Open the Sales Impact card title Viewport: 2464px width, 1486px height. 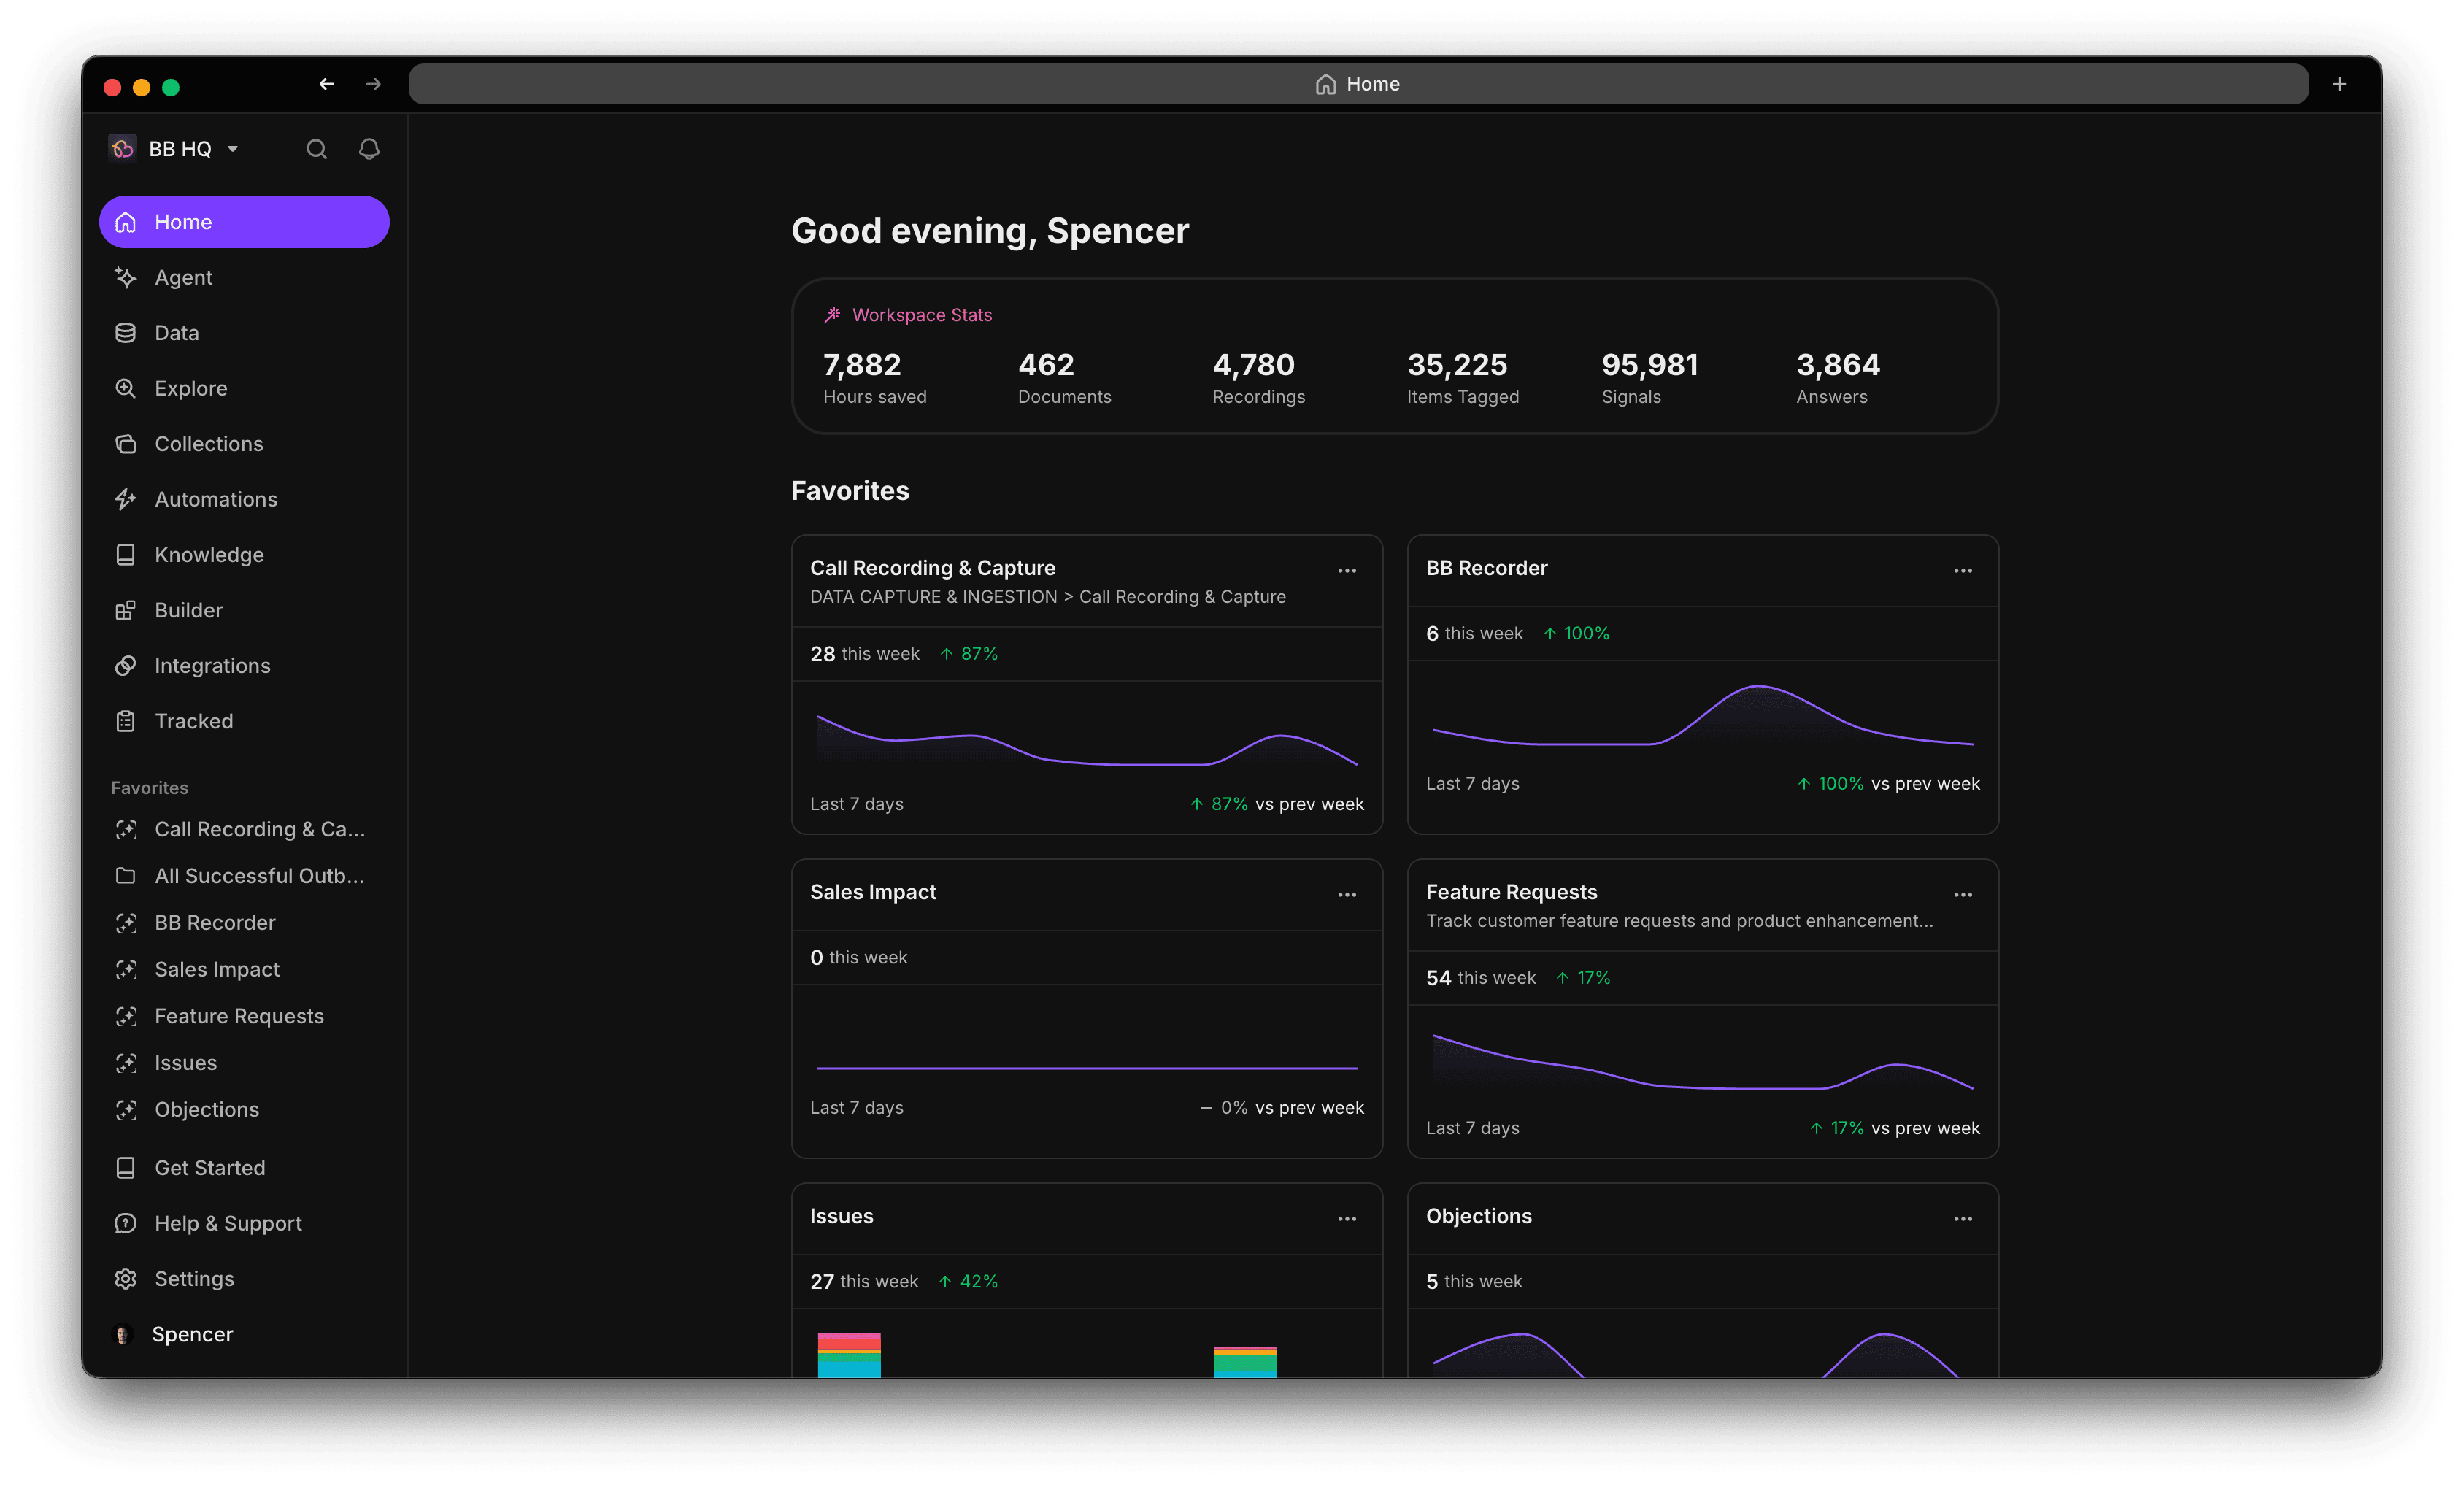[873, 892]
